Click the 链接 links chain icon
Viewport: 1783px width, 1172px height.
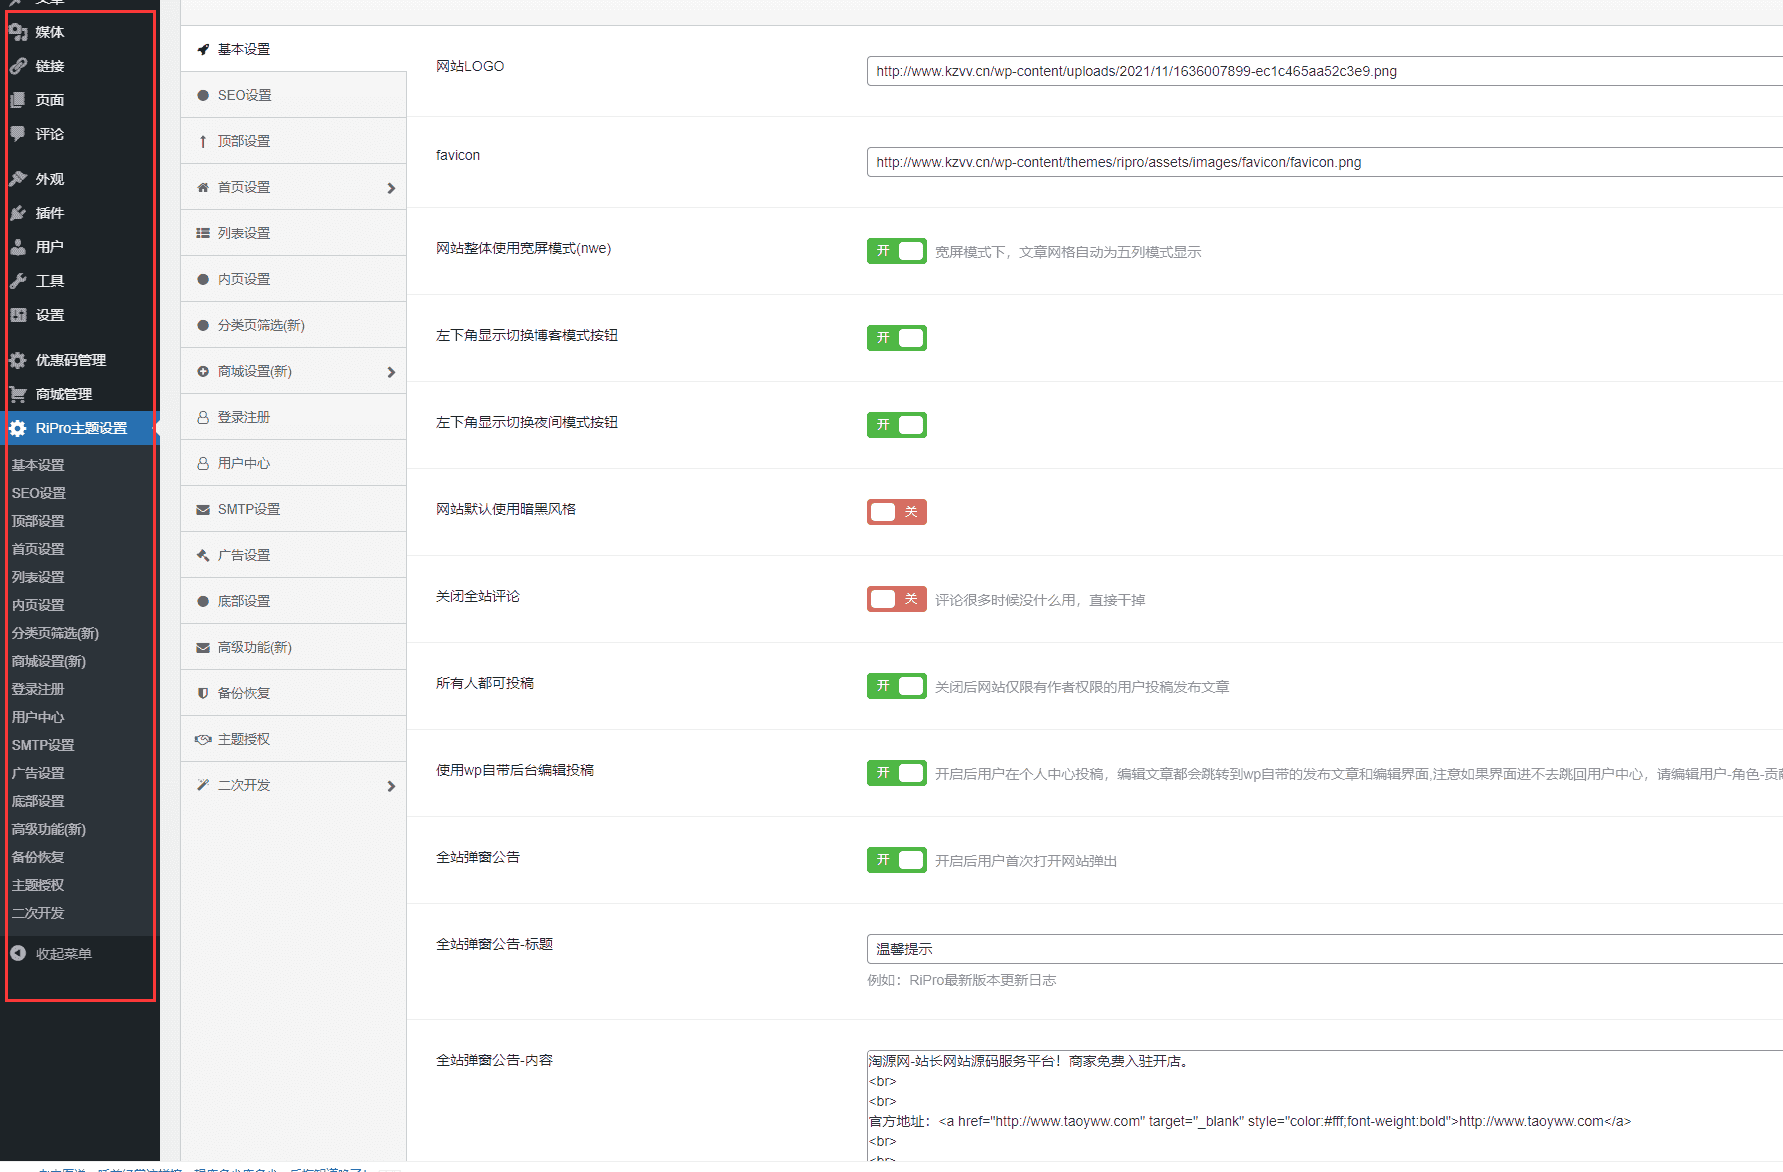tap(18, 66)
